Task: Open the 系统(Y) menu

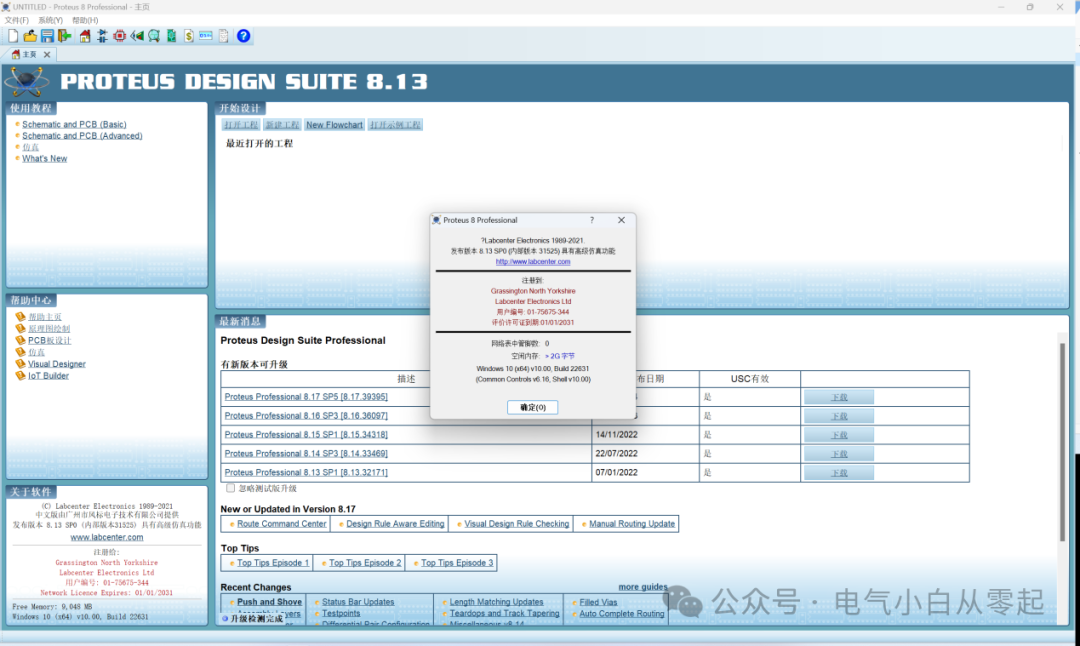Action: click(50, 21)
